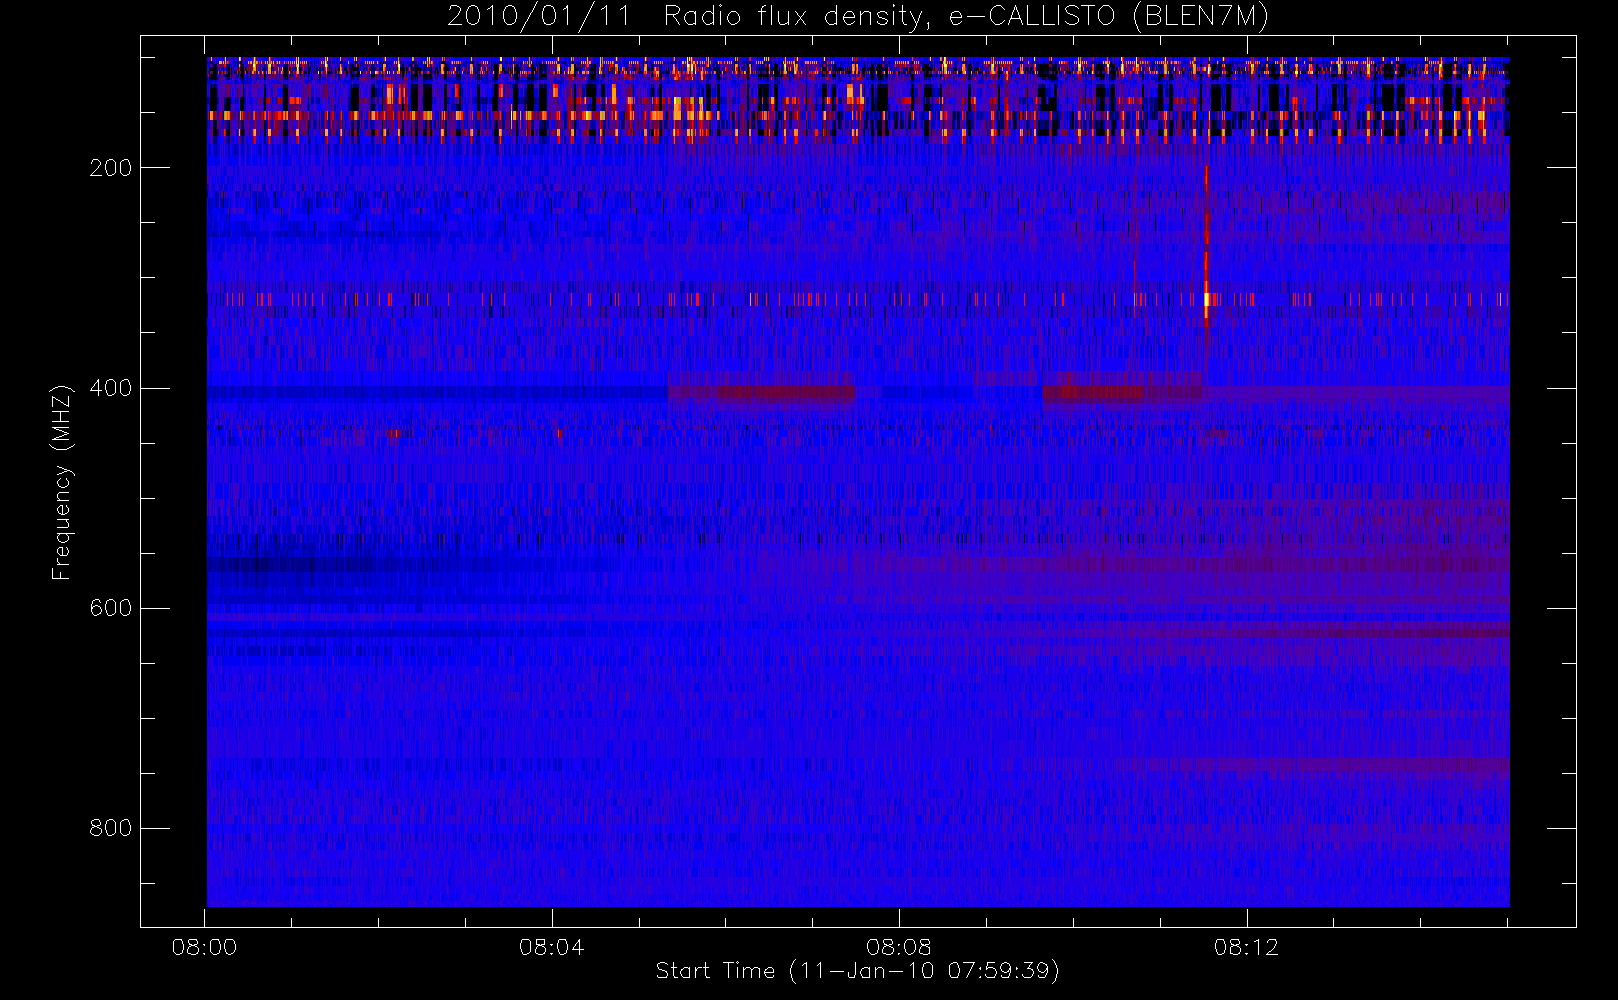
Task: Select the 400 frequency tick label
Action: click(111, 388)
